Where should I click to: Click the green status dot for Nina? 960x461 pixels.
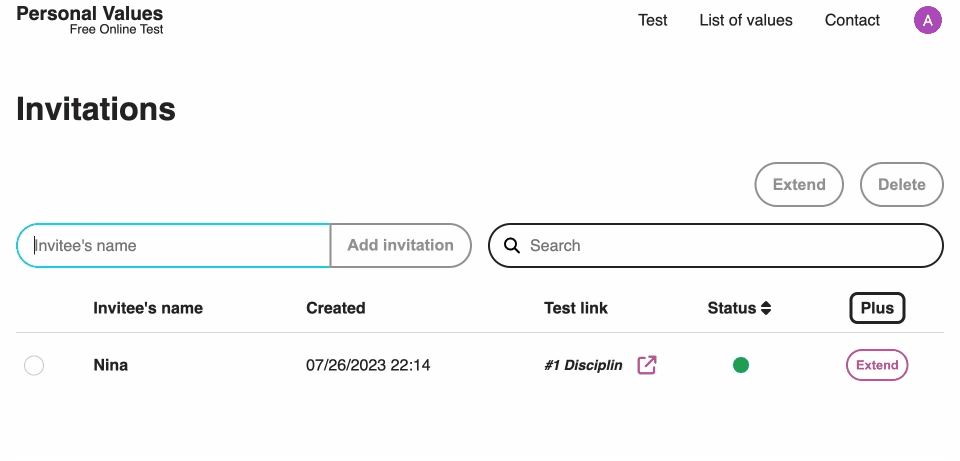pyautogui.click(x=741, y=365)
